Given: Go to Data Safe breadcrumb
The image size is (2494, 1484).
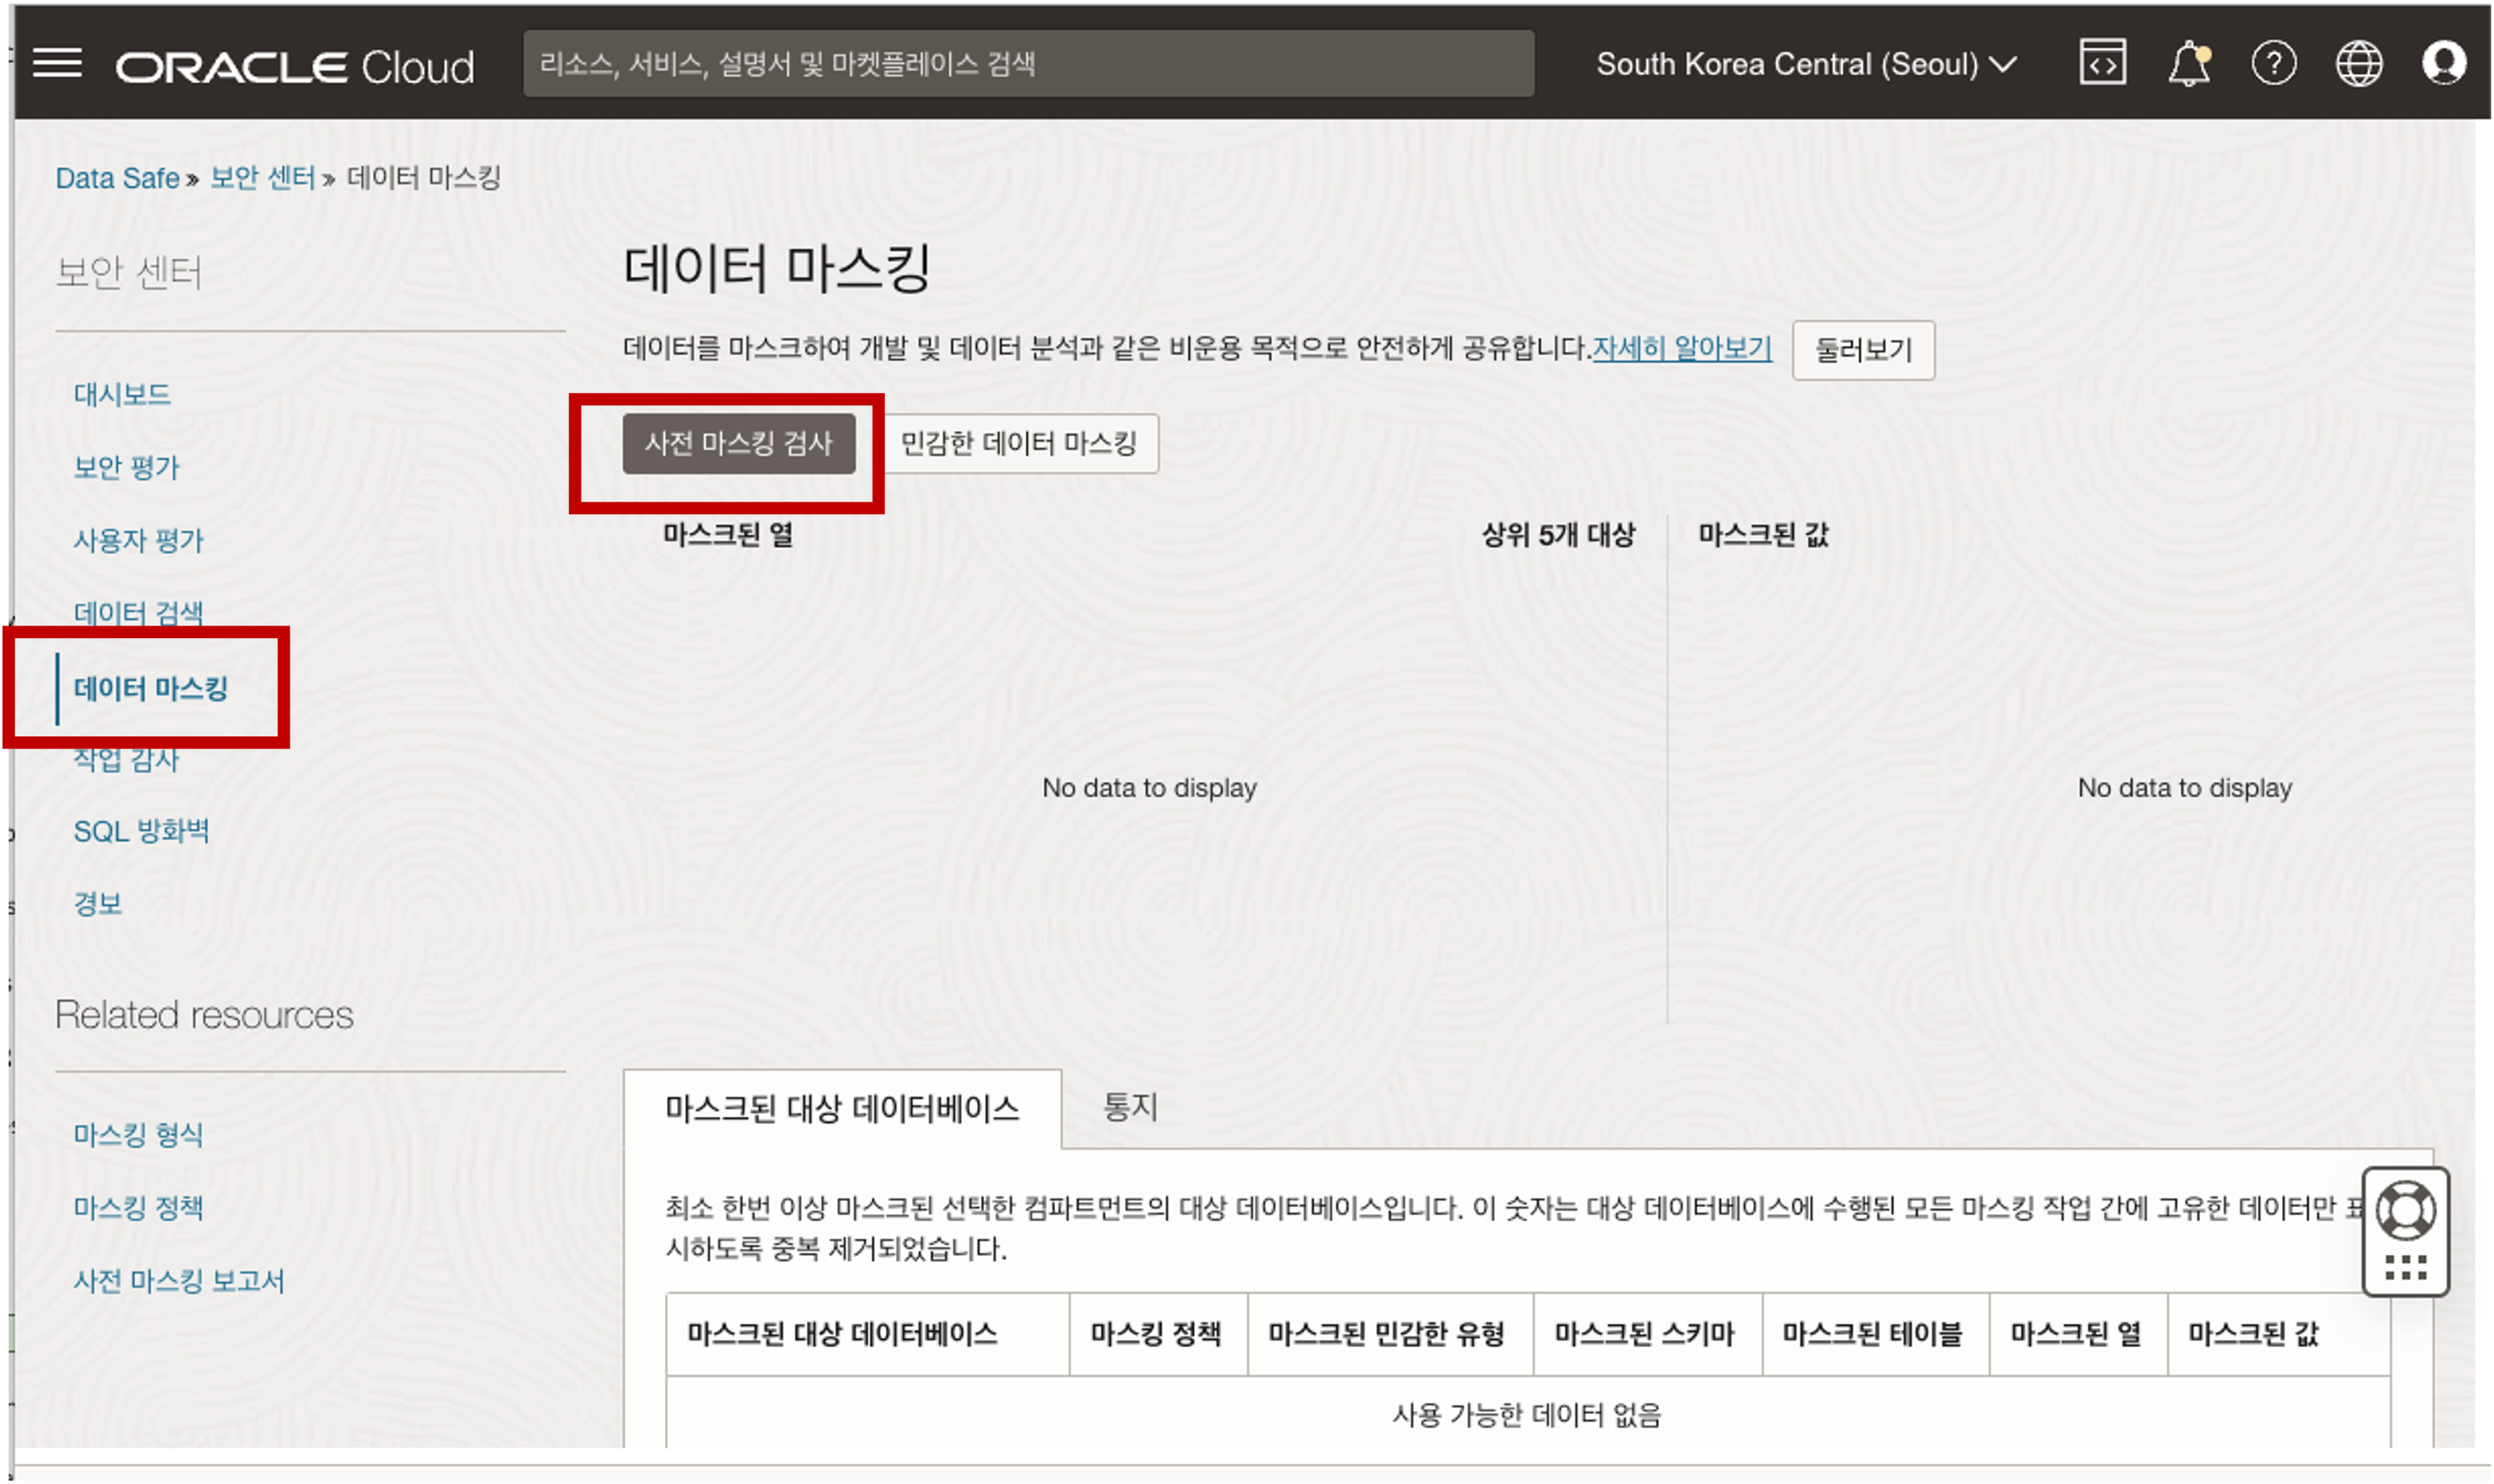Looking at the screenshot, I should coord(117,178).
